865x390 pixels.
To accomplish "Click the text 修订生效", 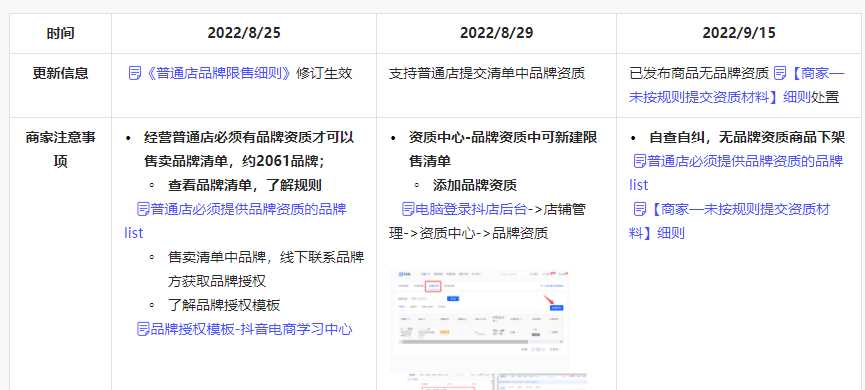I will point(324,73).
